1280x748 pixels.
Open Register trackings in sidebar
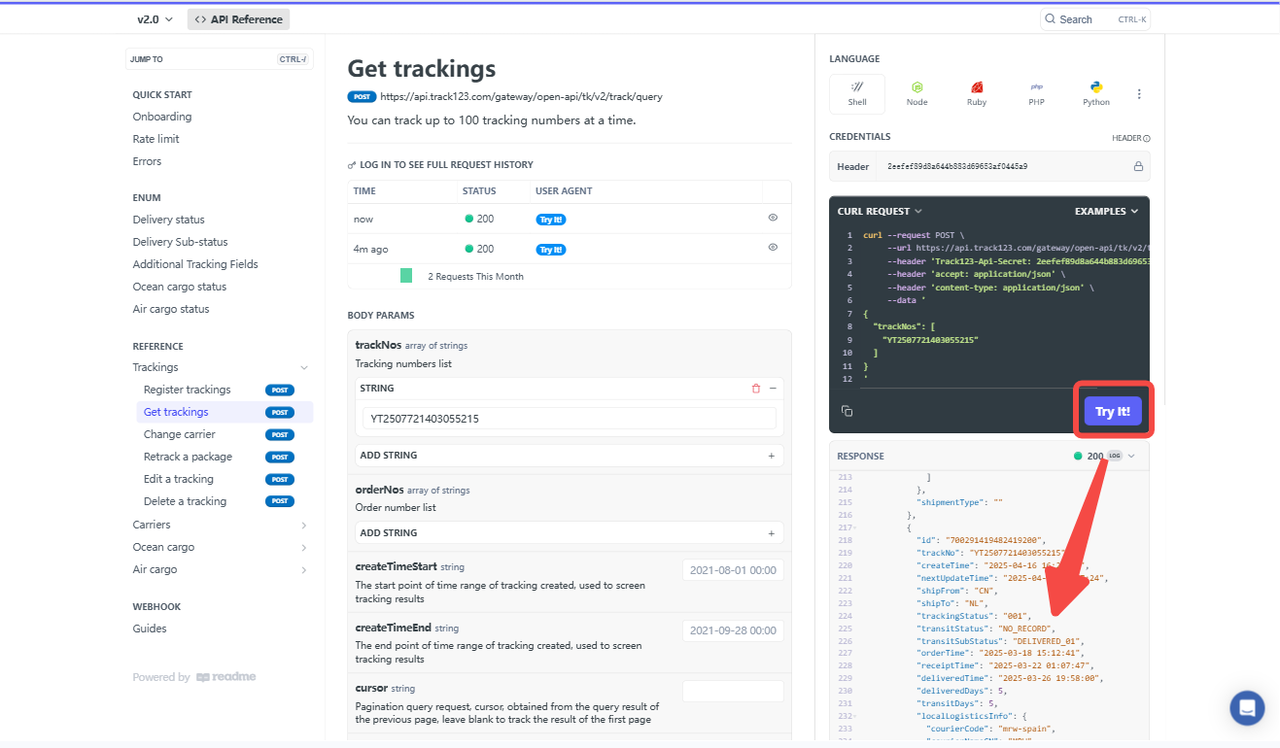(187, 390)
